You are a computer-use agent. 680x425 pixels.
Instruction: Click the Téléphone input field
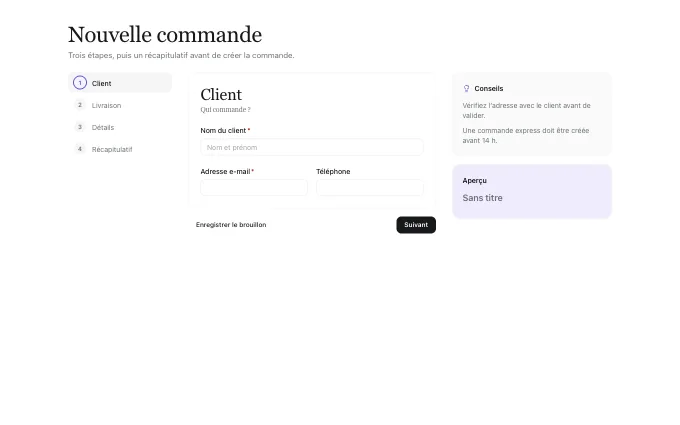click(x=369, y=187)
